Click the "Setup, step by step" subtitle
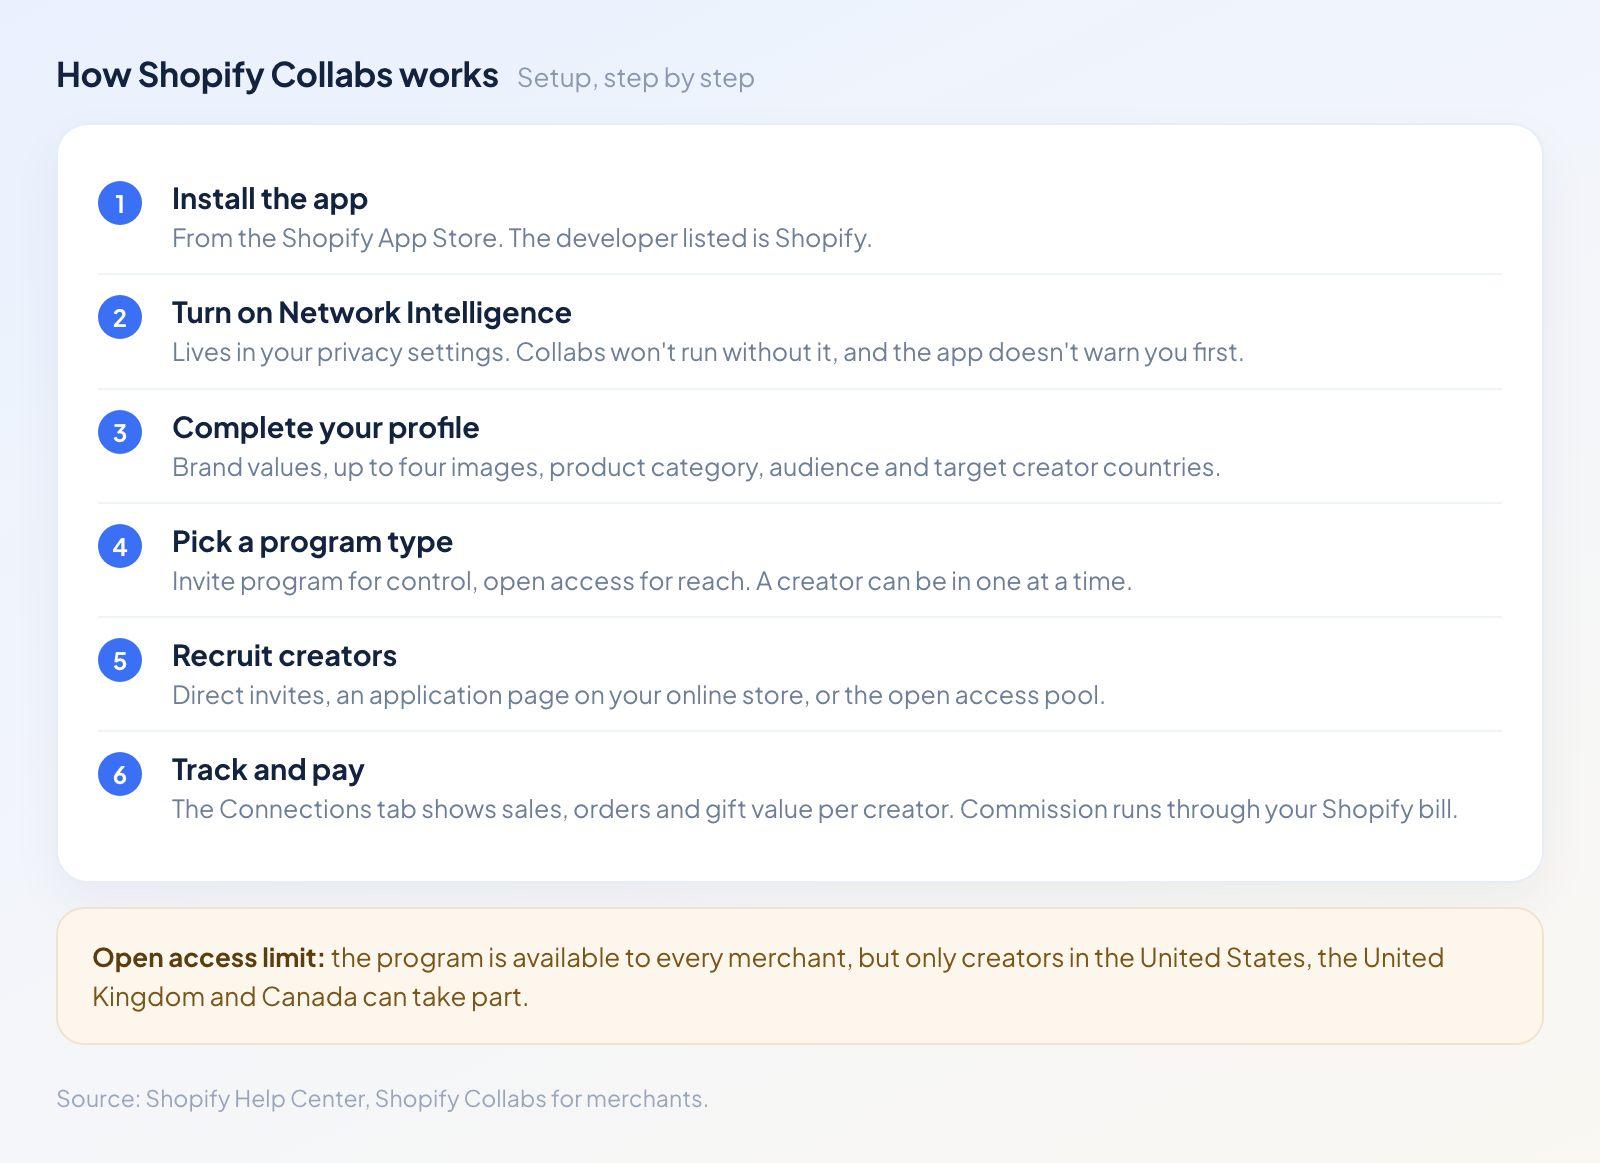Image resolution: width=1600 pixels, height=1163 pixels. [635, 78]
